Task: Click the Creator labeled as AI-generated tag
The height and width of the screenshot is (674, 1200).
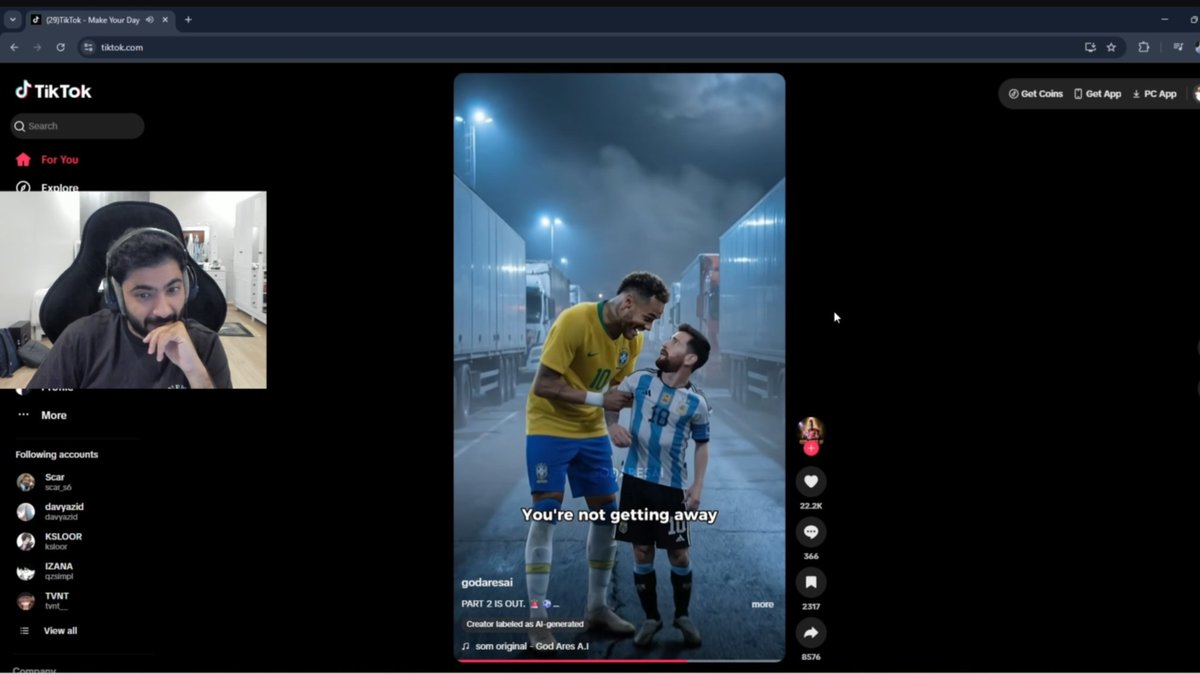Action: 525,624
